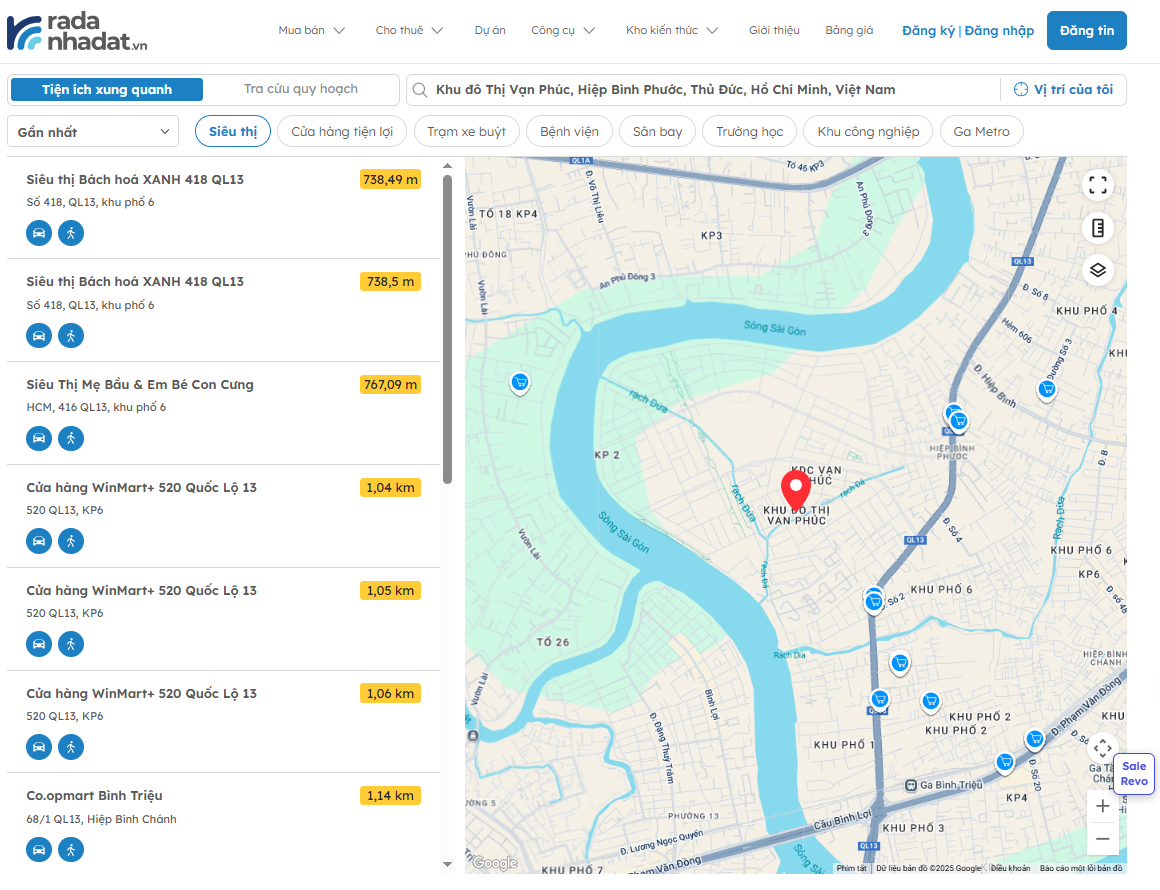Image resolution: width=1160 pixels, height=890 pixels.
Task: Open the Gần nhất sort dropdown
Action: coord(93,132)
